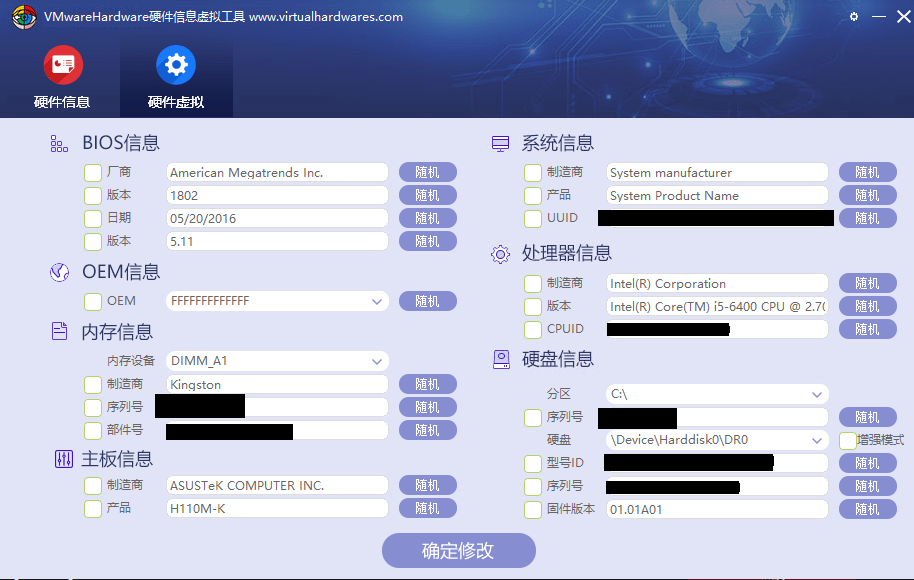
Task: Enable system 制造商 checkbox
Action: [533, 173]
